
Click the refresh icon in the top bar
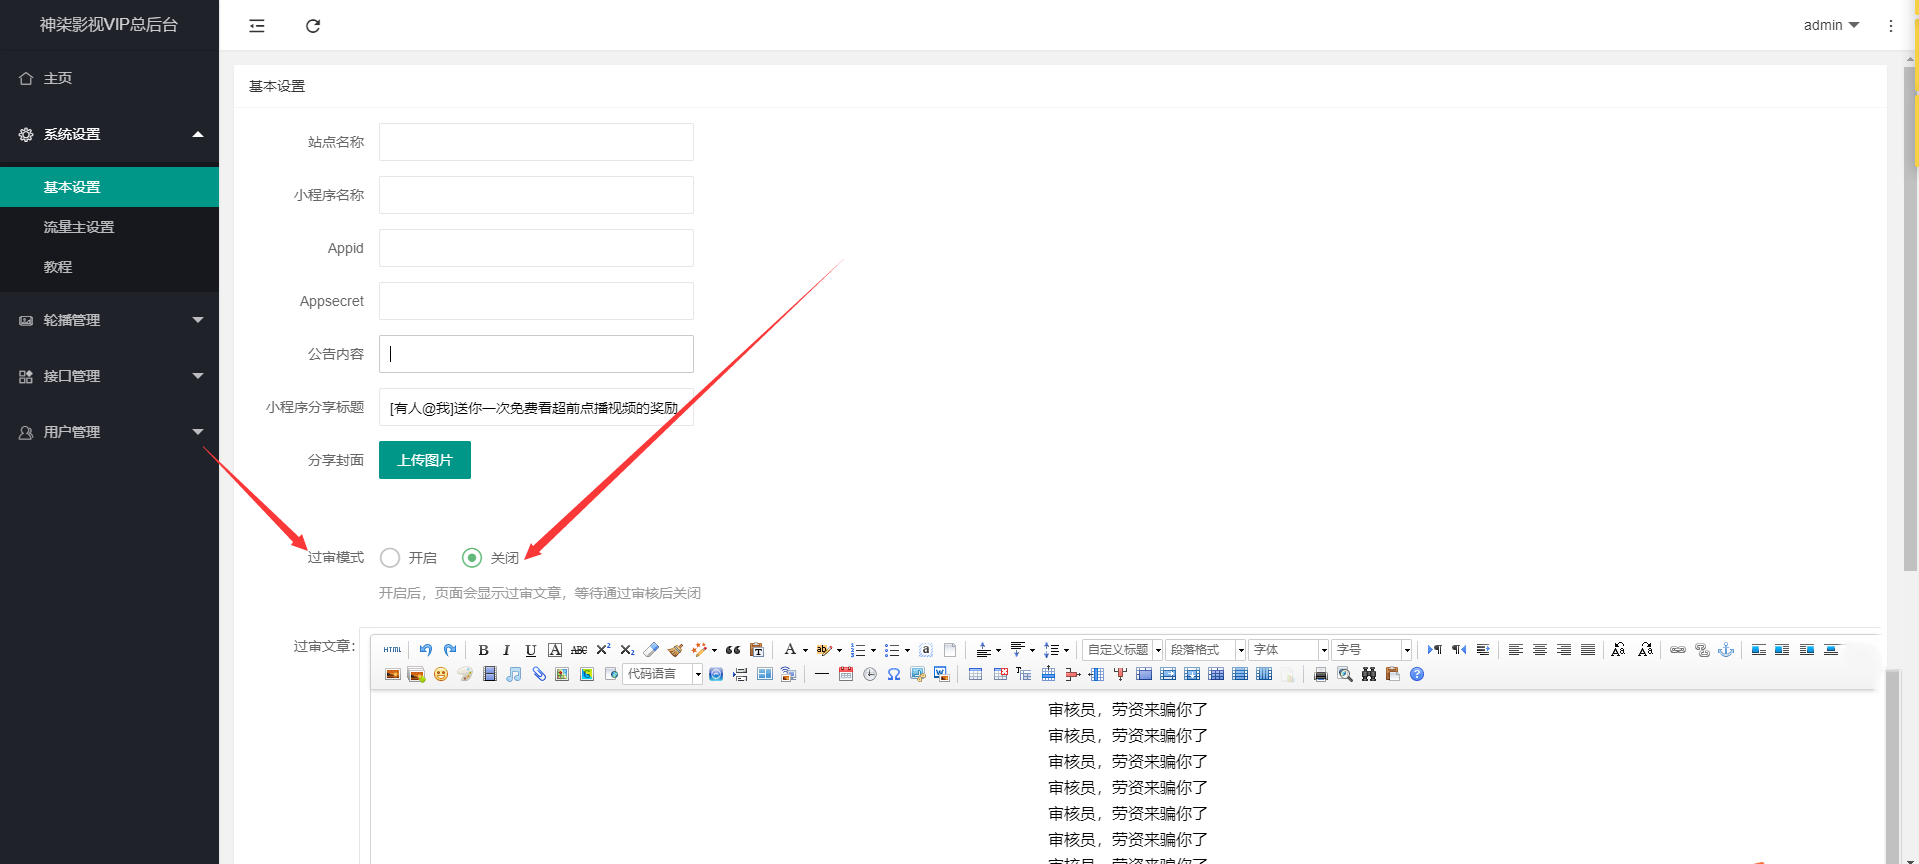(x=313, y=26)
